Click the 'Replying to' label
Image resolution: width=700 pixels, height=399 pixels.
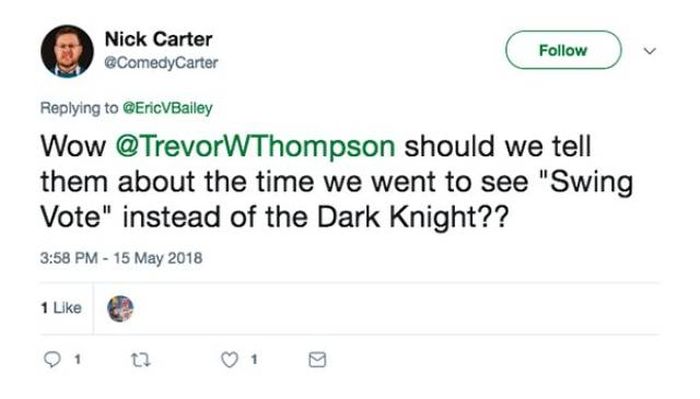click(x=79, y=108)
